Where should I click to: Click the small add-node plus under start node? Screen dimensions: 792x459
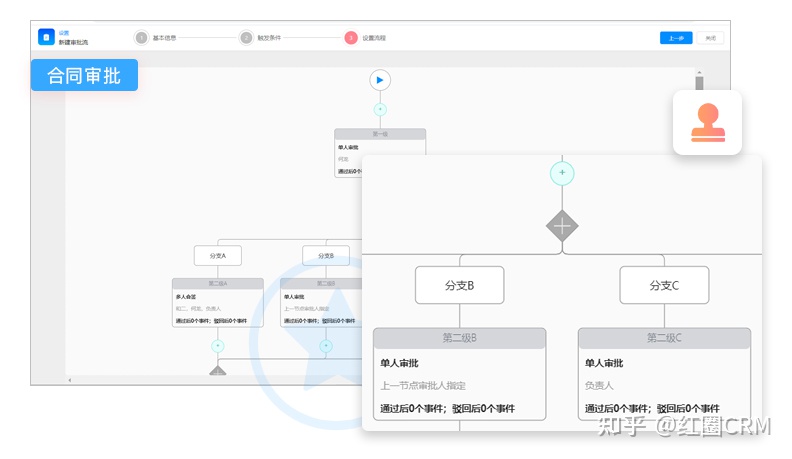(x=380, y=109)
